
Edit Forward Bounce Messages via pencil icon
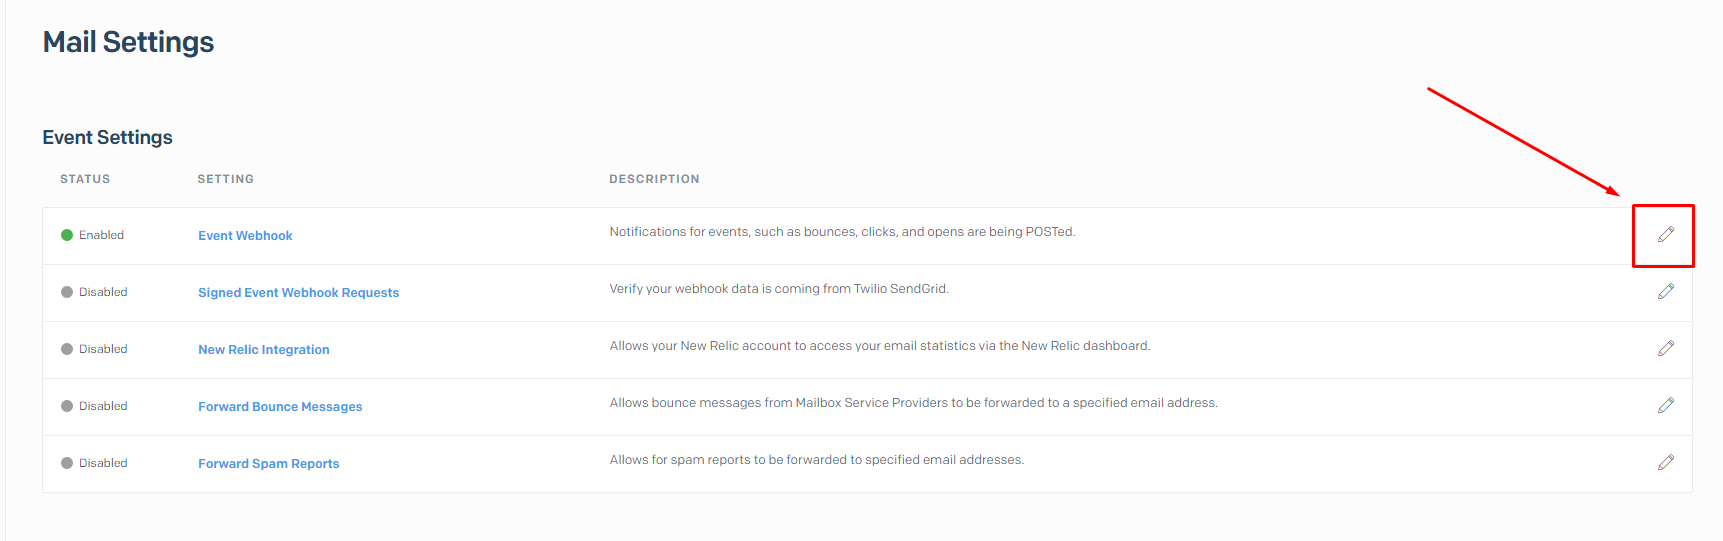[x=1665, y=405]
